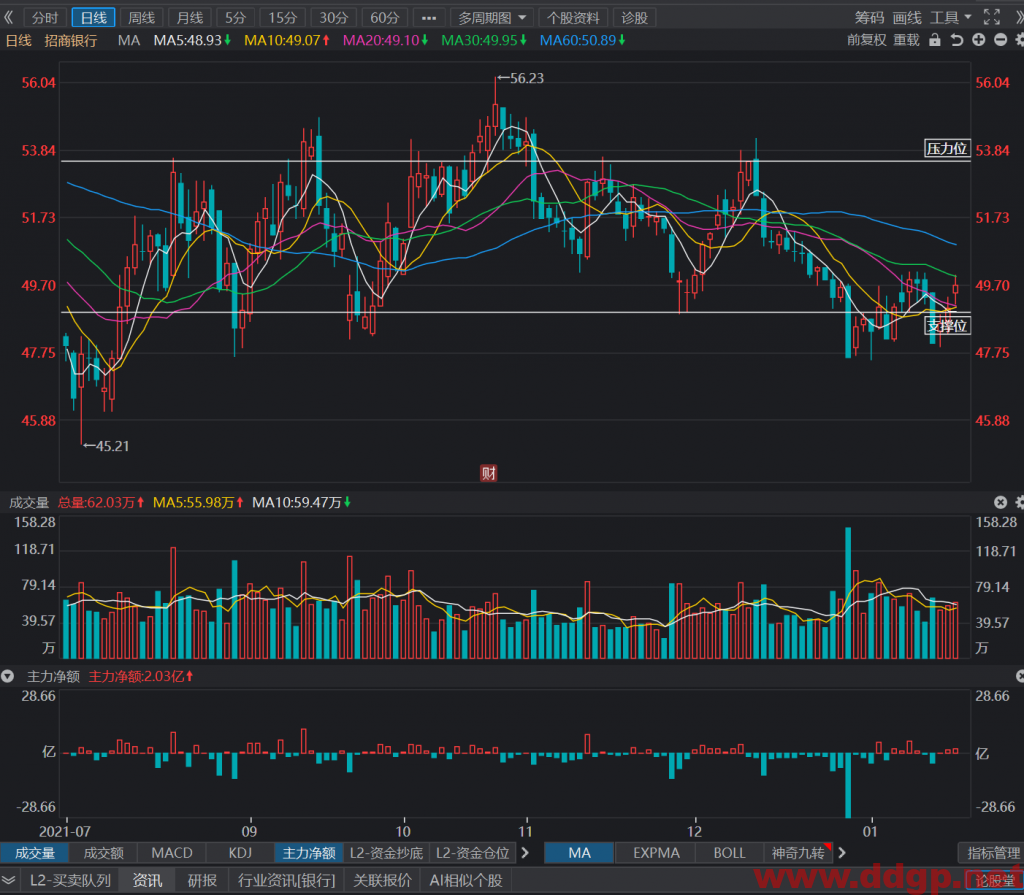Expand the 工具 tools dropdown
Screen dimensions: 1024x895
pyautogui.click(x=951, y=18)
